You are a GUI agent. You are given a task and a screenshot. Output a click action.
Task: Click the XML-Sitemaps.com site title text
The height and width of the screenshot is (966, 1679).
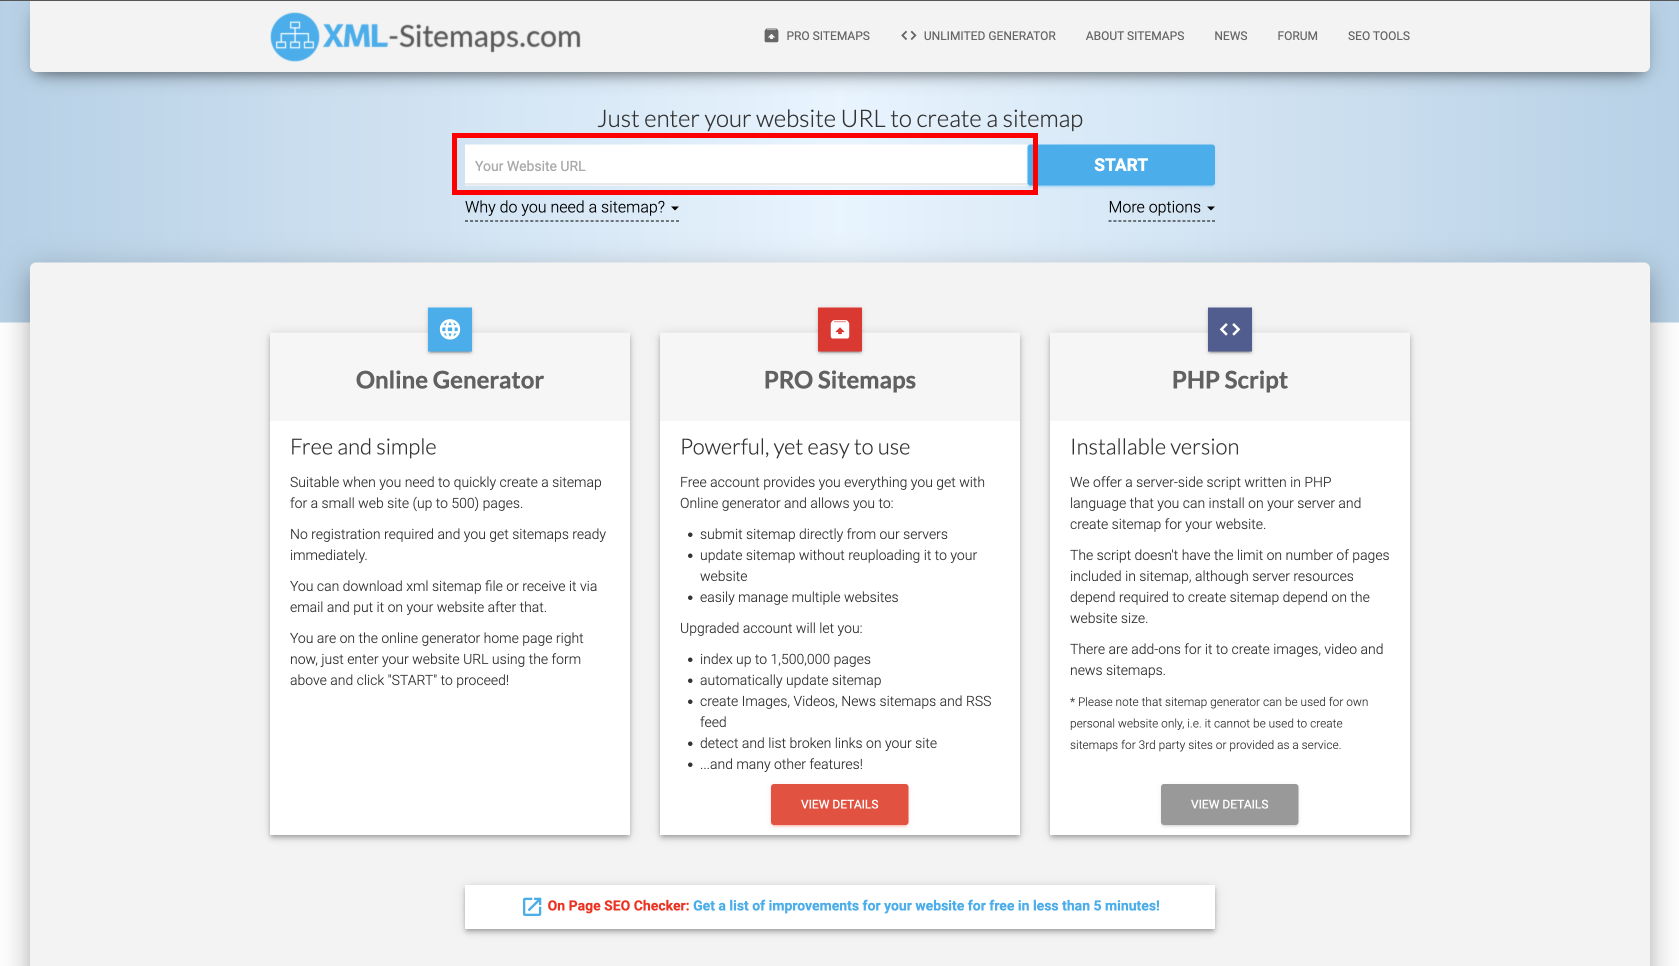click(x=451, y=37)
